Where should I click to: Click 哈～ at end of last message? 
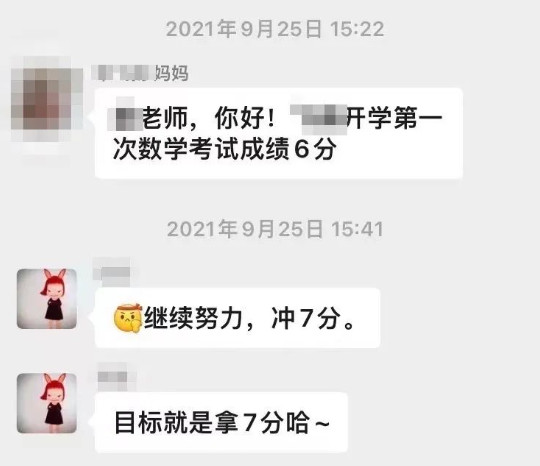308,423
